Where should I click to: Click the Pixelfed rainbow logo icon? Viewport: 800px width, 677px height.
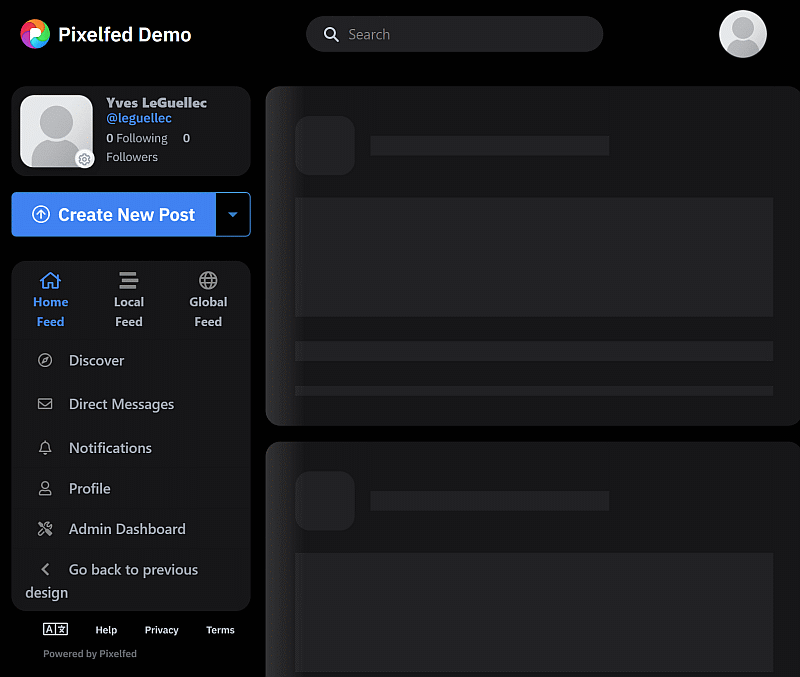35,34
